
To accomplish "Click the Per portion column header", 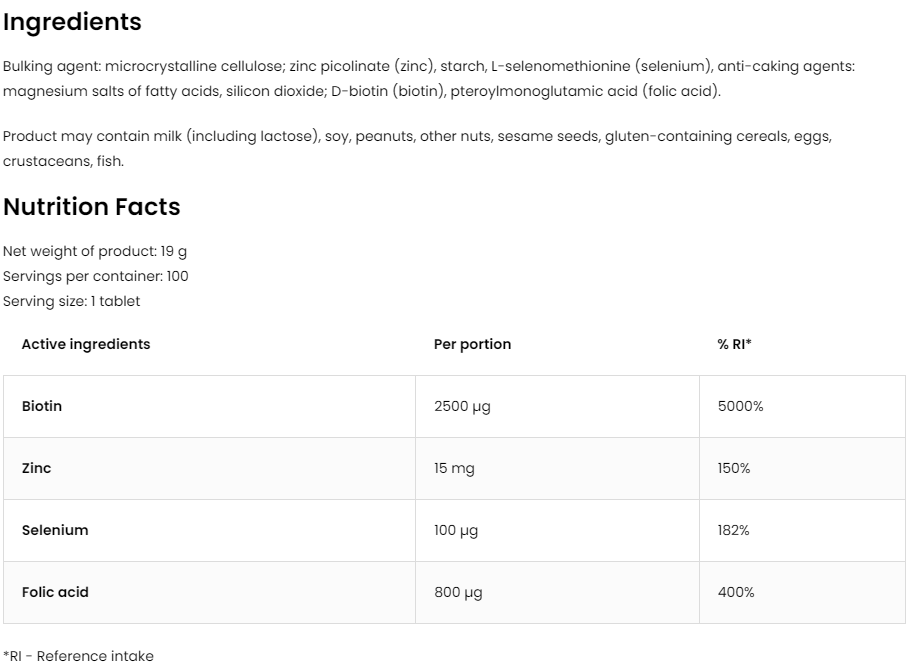I will (472, 344).
